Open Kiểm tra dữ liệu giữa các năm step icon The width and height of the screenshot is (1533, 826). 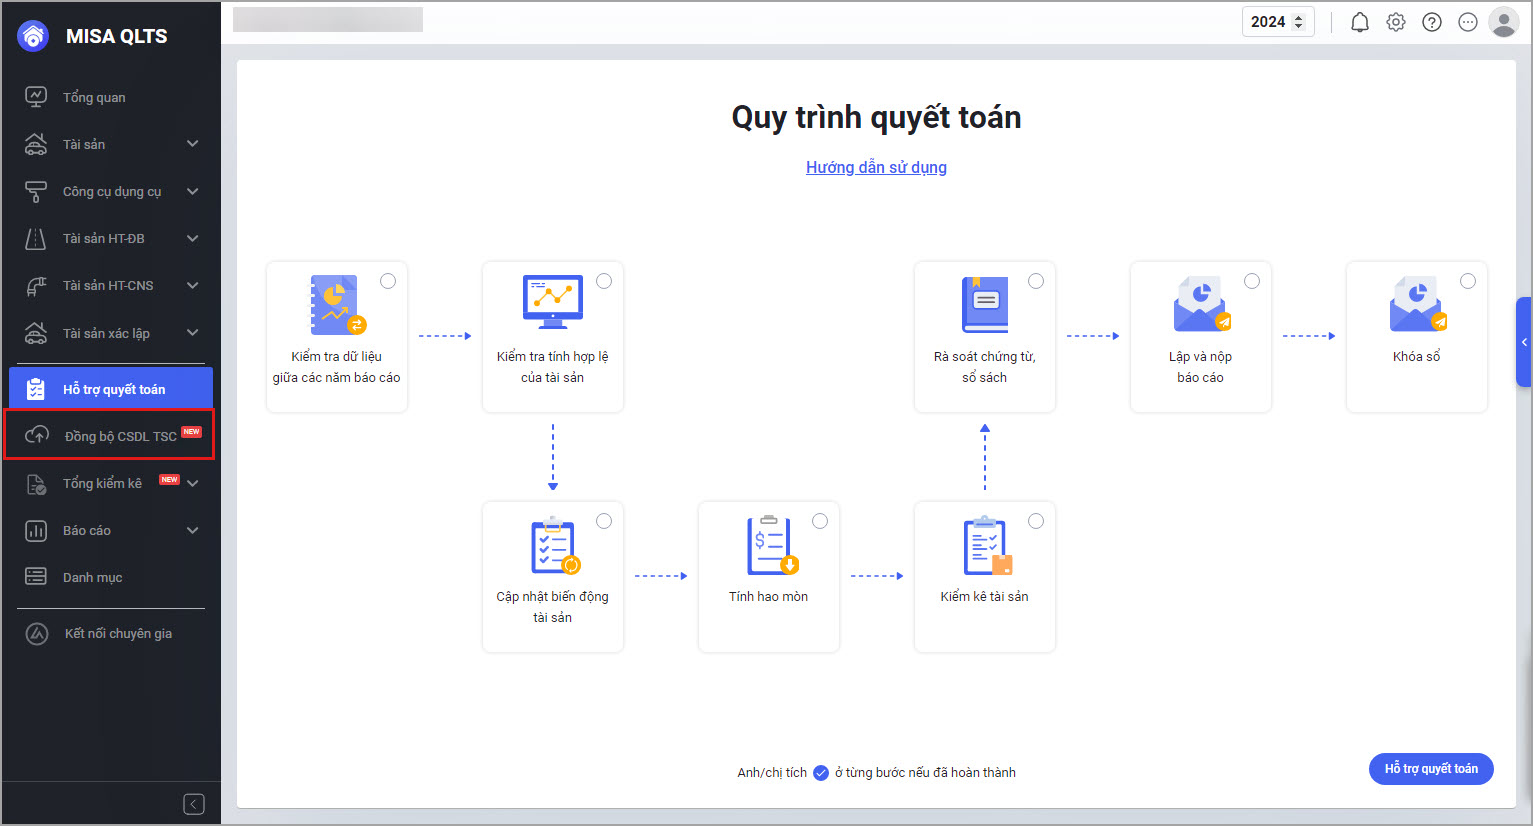[338, 304]
